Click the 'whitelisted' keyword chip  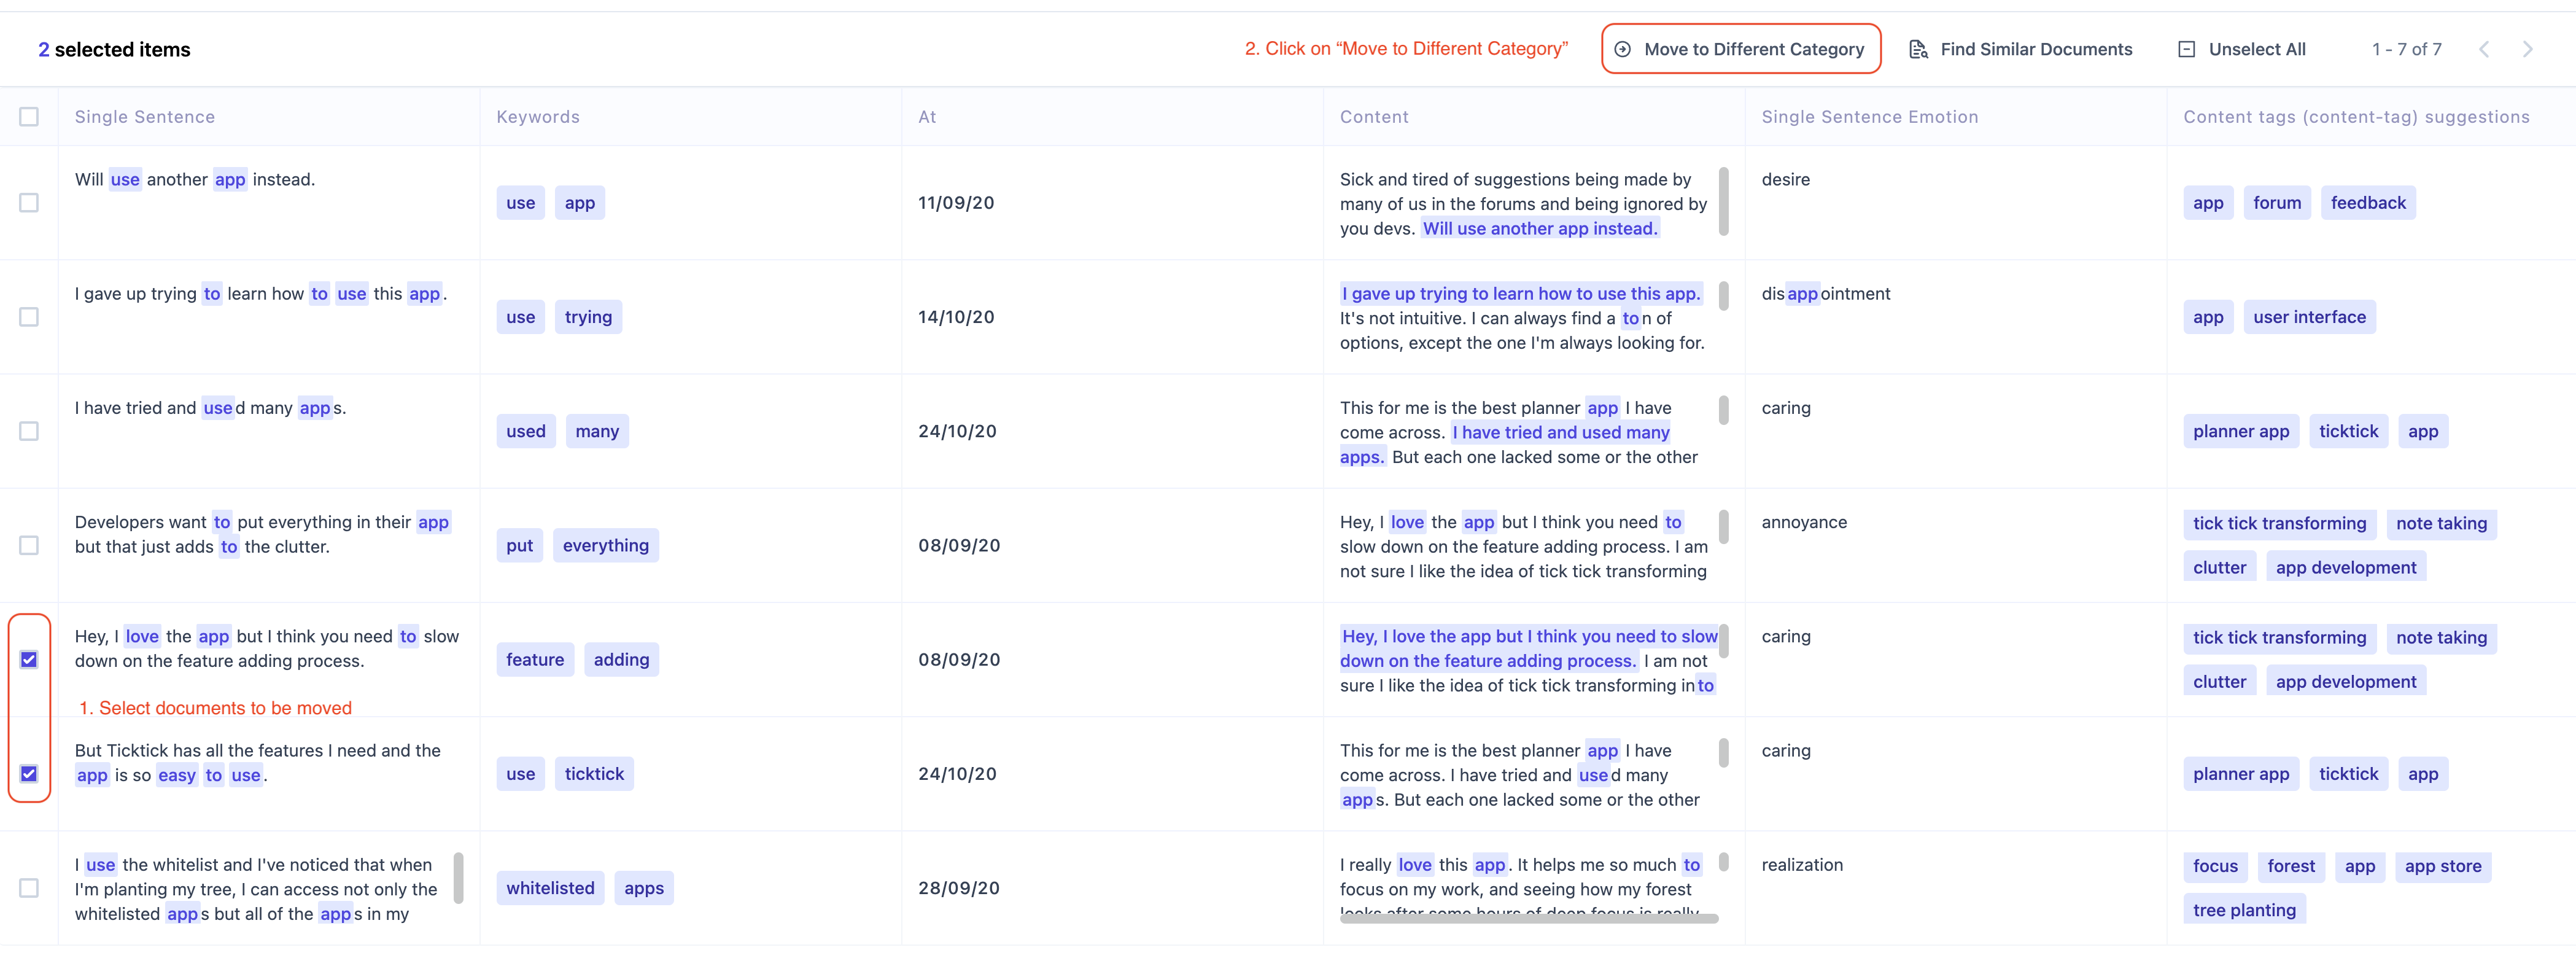[x=550, y=888]
